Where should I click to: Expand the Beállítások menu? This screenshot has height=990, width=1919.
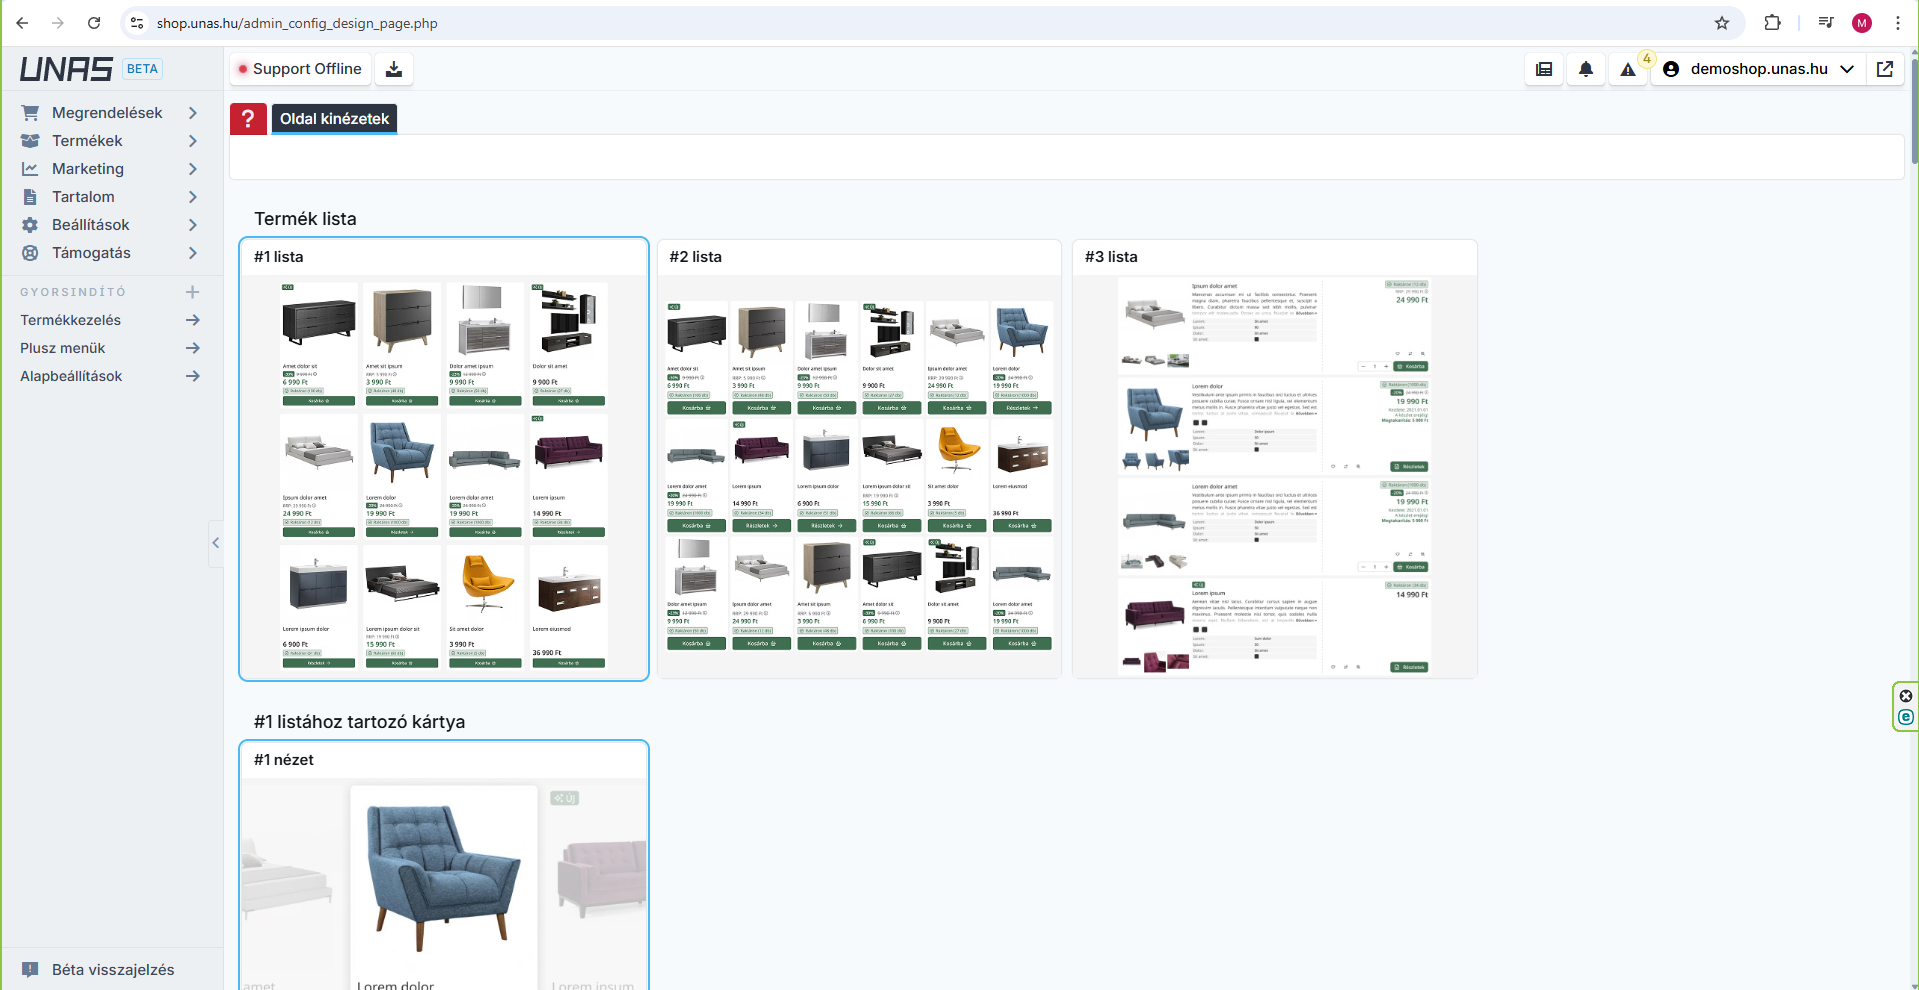coord(111,225)
